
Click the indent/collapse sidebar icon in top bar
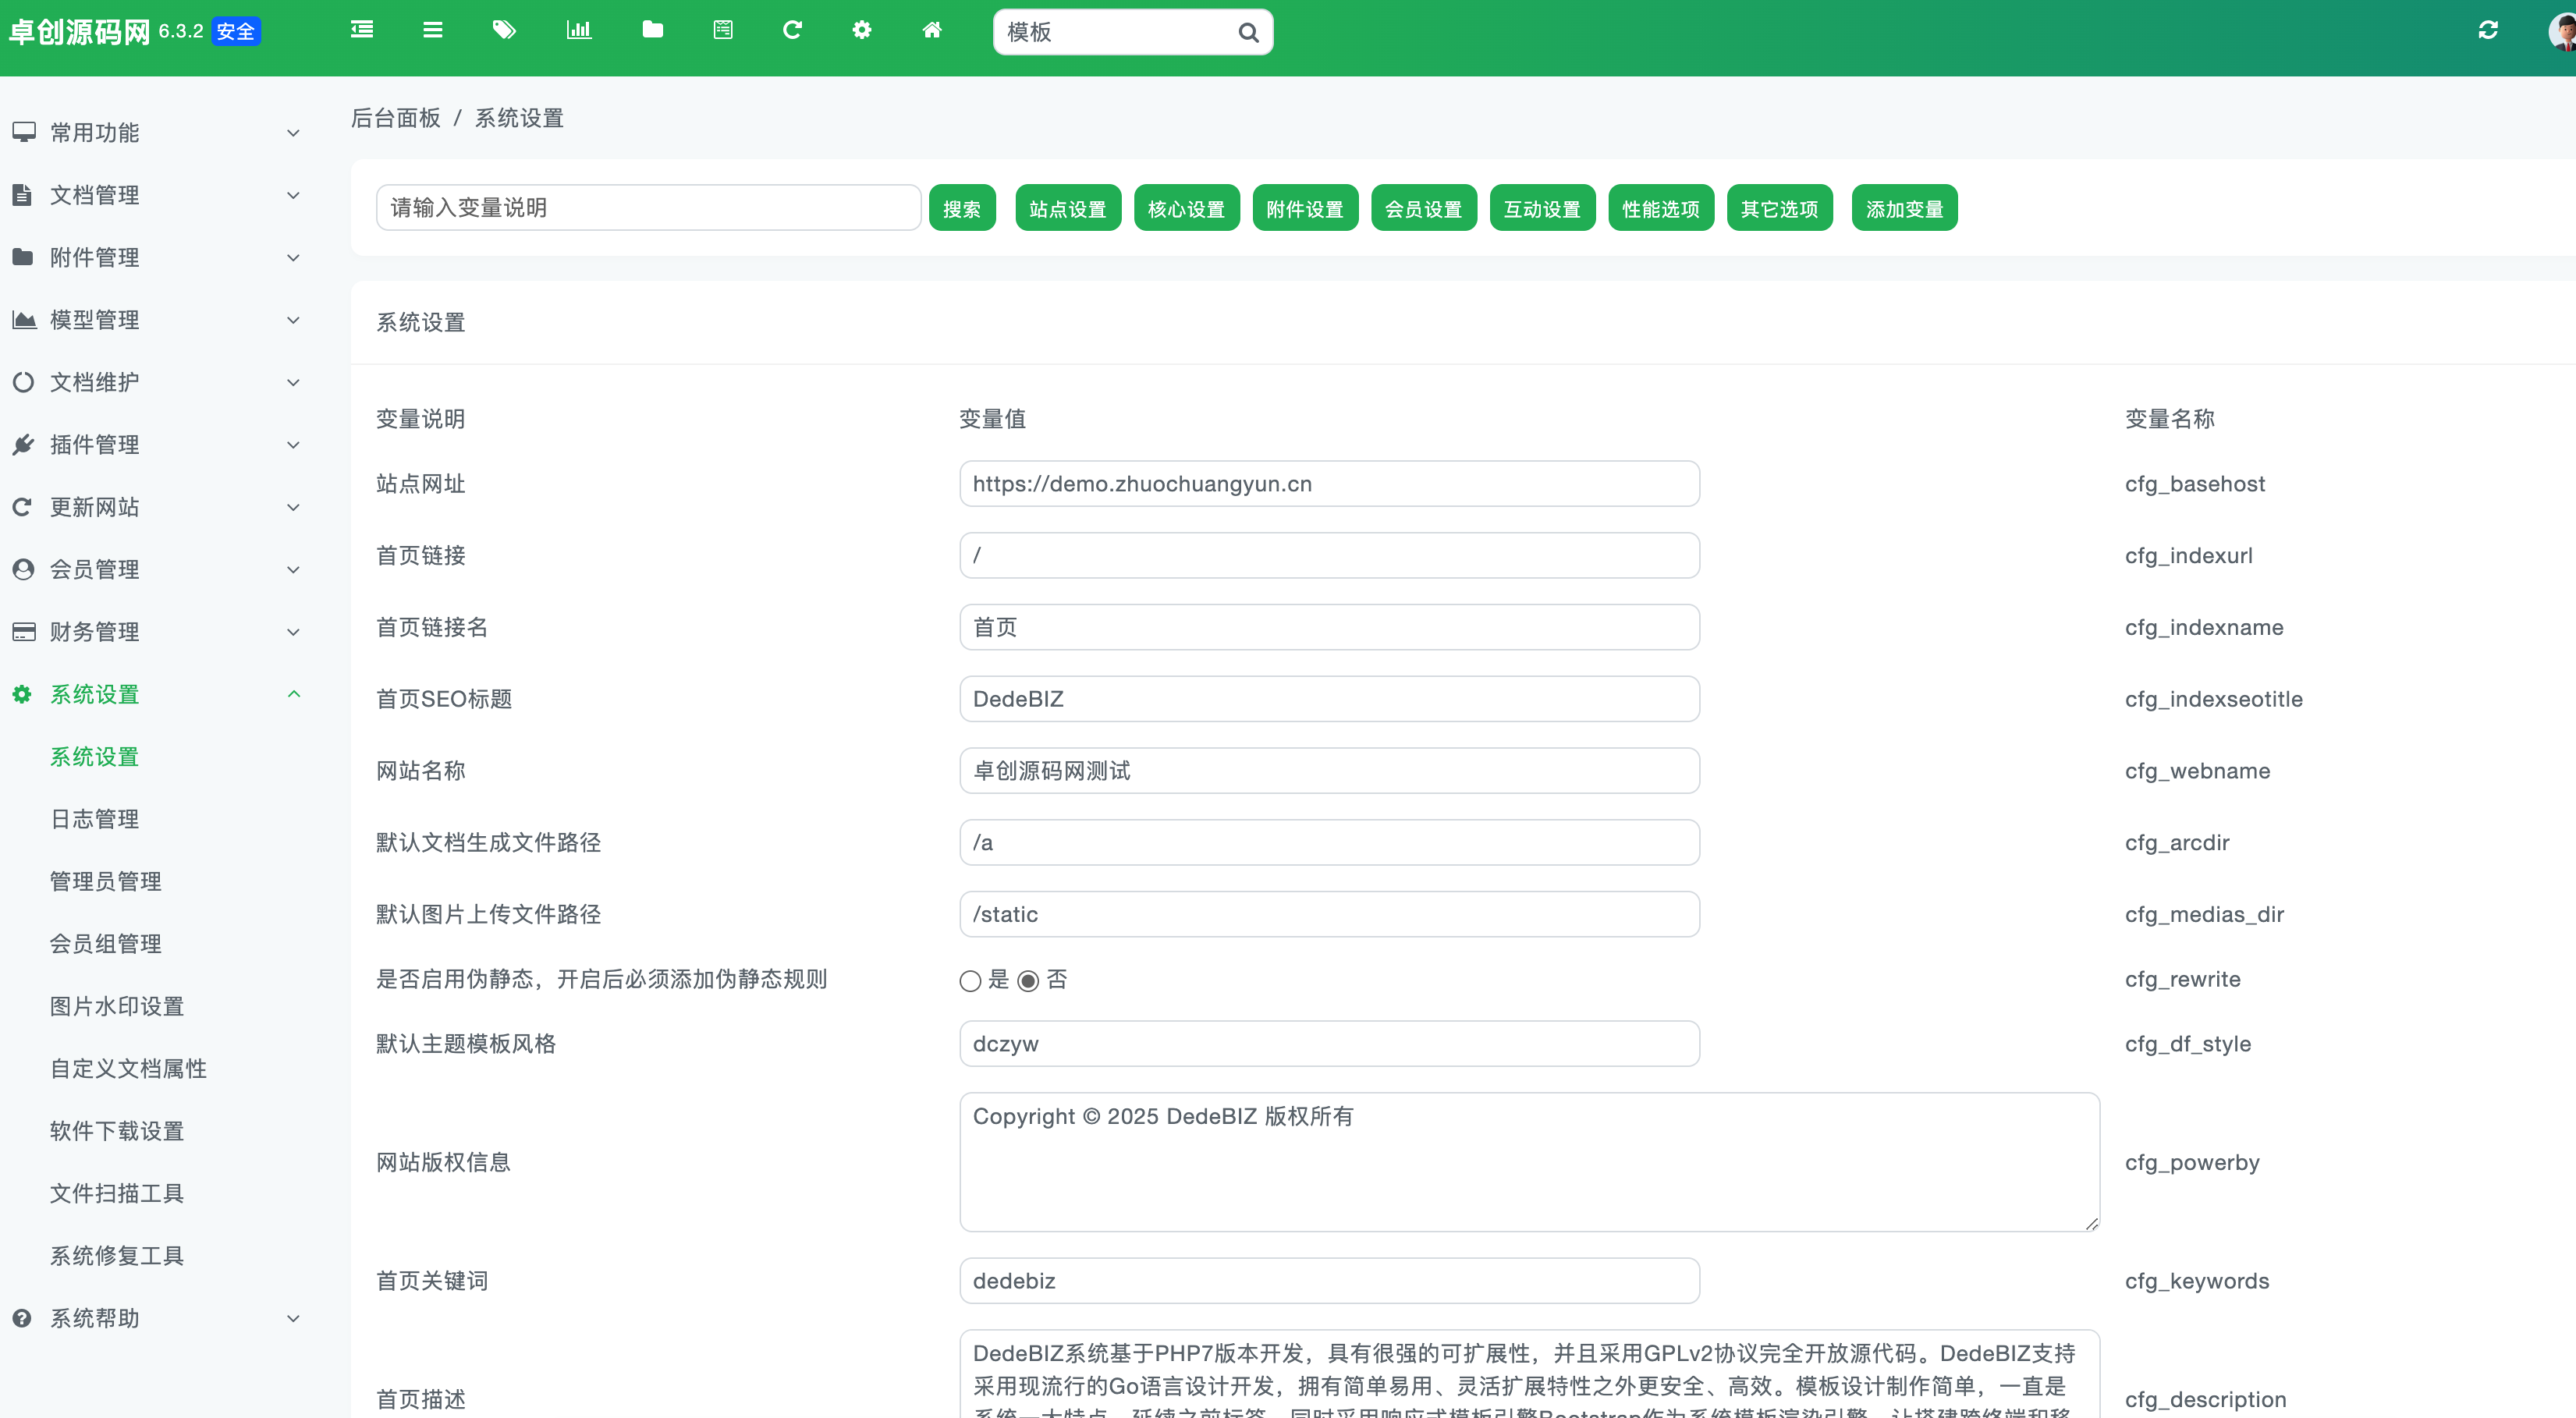click(362, 30)
